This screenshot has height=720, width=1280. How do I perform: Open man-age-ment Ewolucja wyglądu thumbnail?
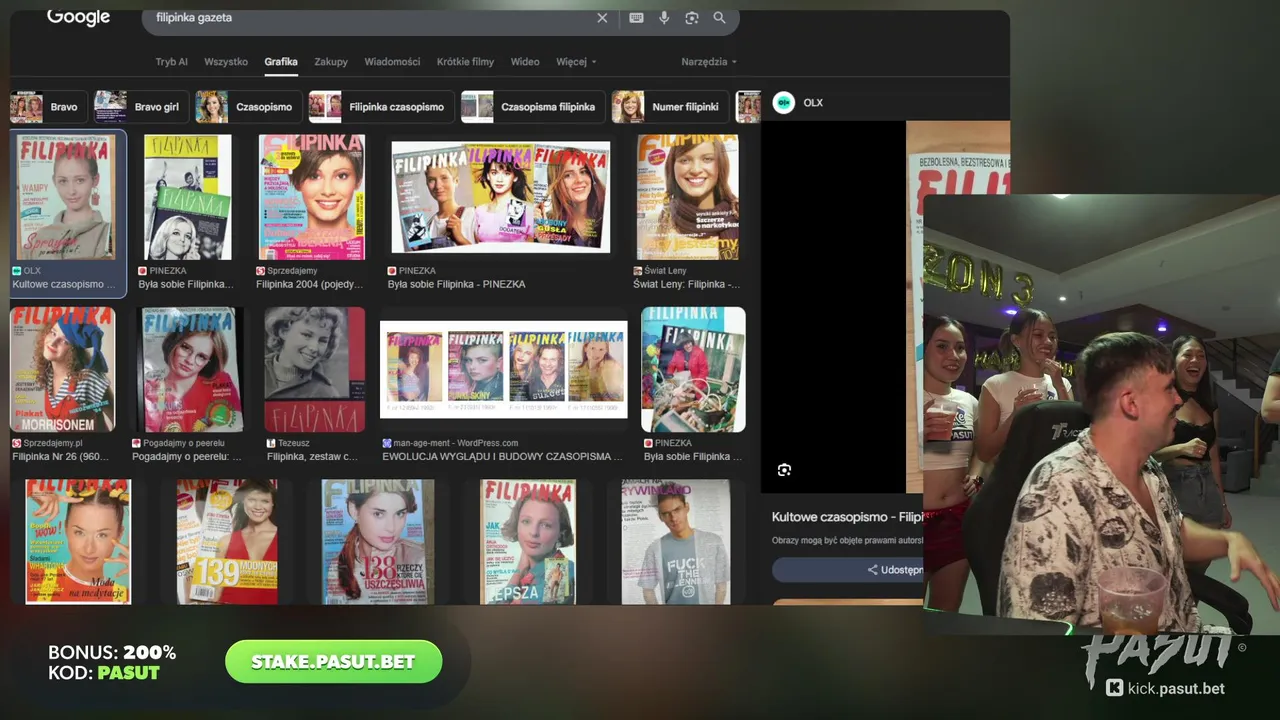point(504,369)
